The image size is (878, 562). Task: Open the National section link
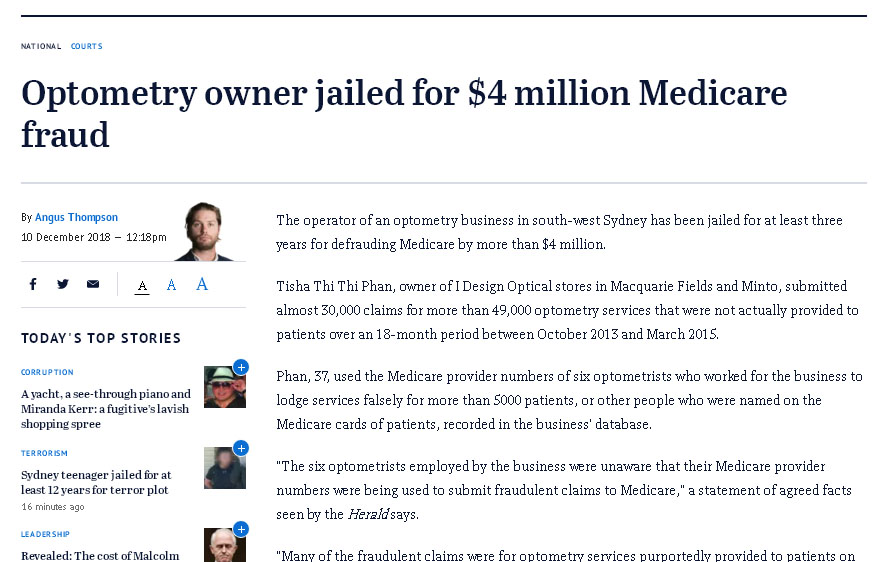(x=41, y=46)
